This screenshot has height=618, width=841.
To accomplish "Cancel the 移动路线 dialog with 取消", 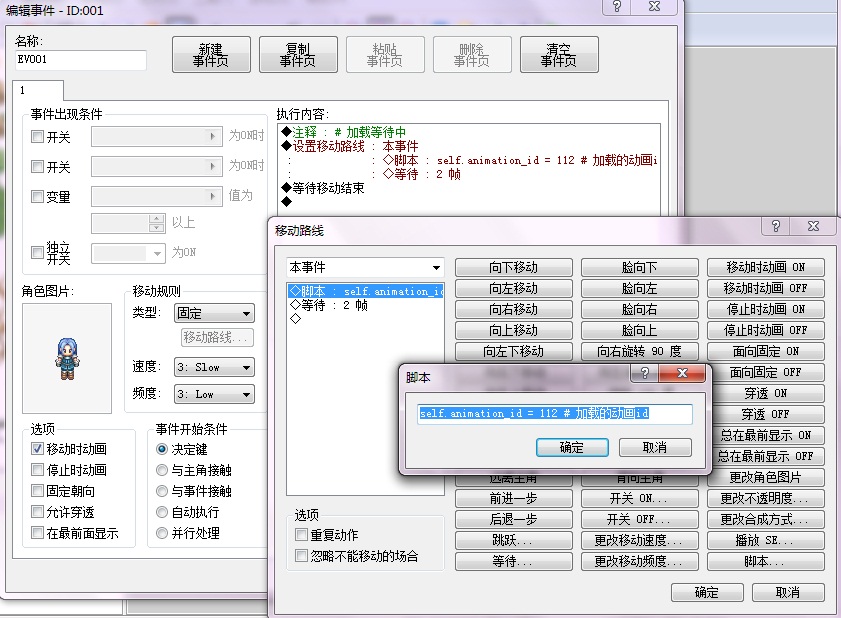I will (788, 592).
